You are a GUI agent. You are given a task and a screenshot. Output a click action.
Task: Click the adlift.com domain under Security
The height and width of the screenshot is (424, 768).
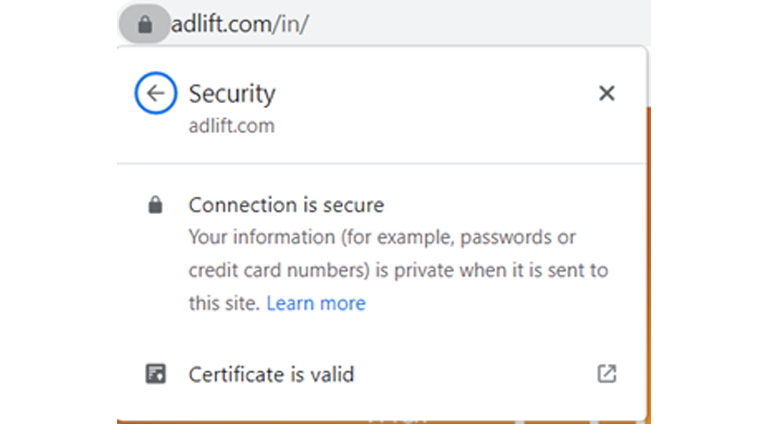232,126
